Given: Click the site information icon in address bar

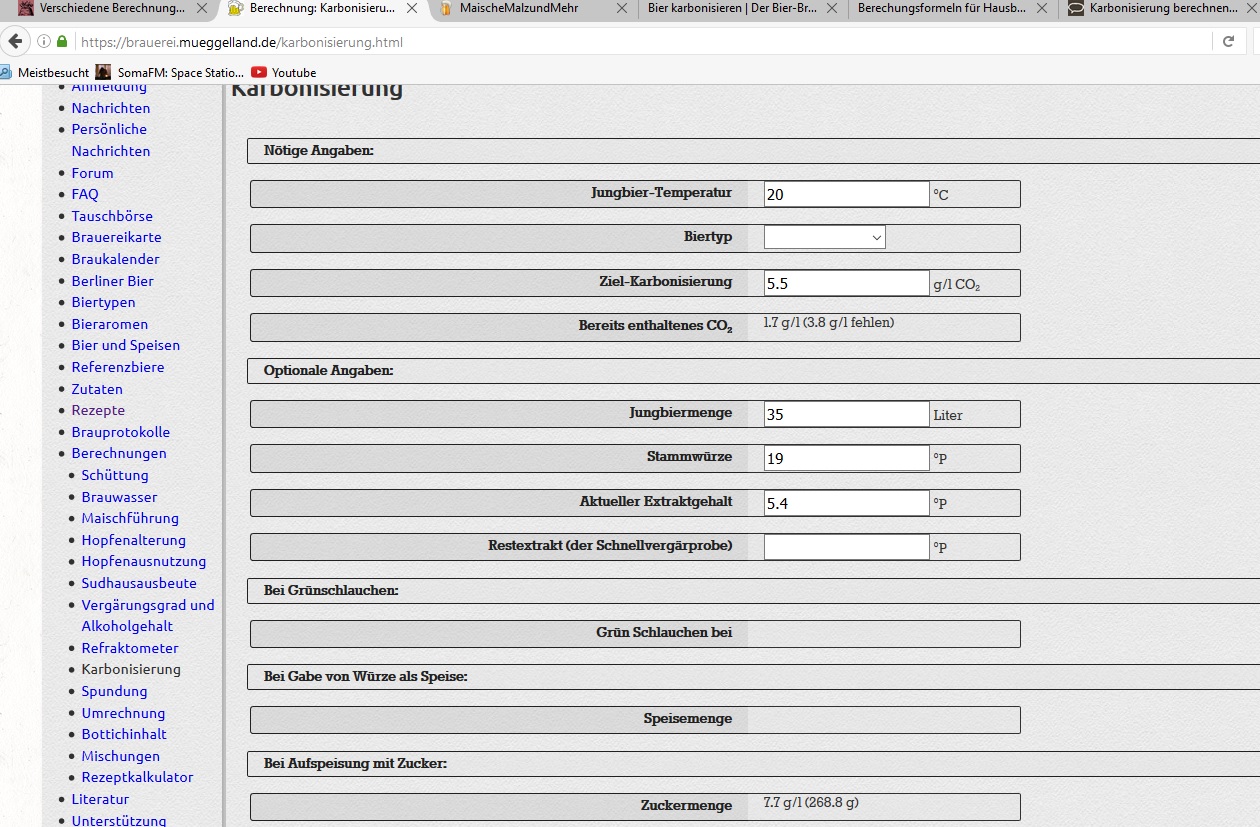Looking at the screenshot, I should 44,42.
